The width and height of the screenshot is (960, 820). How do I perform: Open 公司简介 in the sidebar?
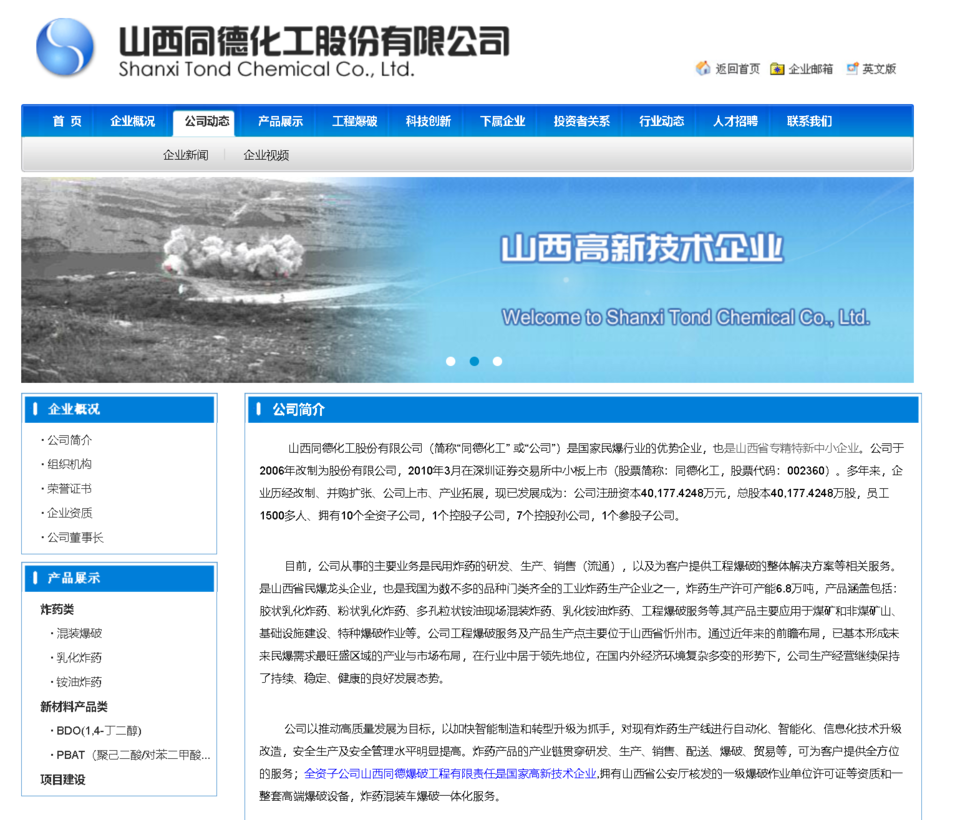(x=70, y=440)
